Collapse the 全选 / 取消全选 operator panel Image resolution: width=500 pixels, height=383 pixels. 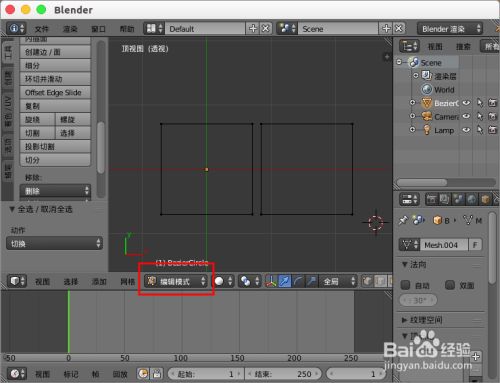[12, 209]
